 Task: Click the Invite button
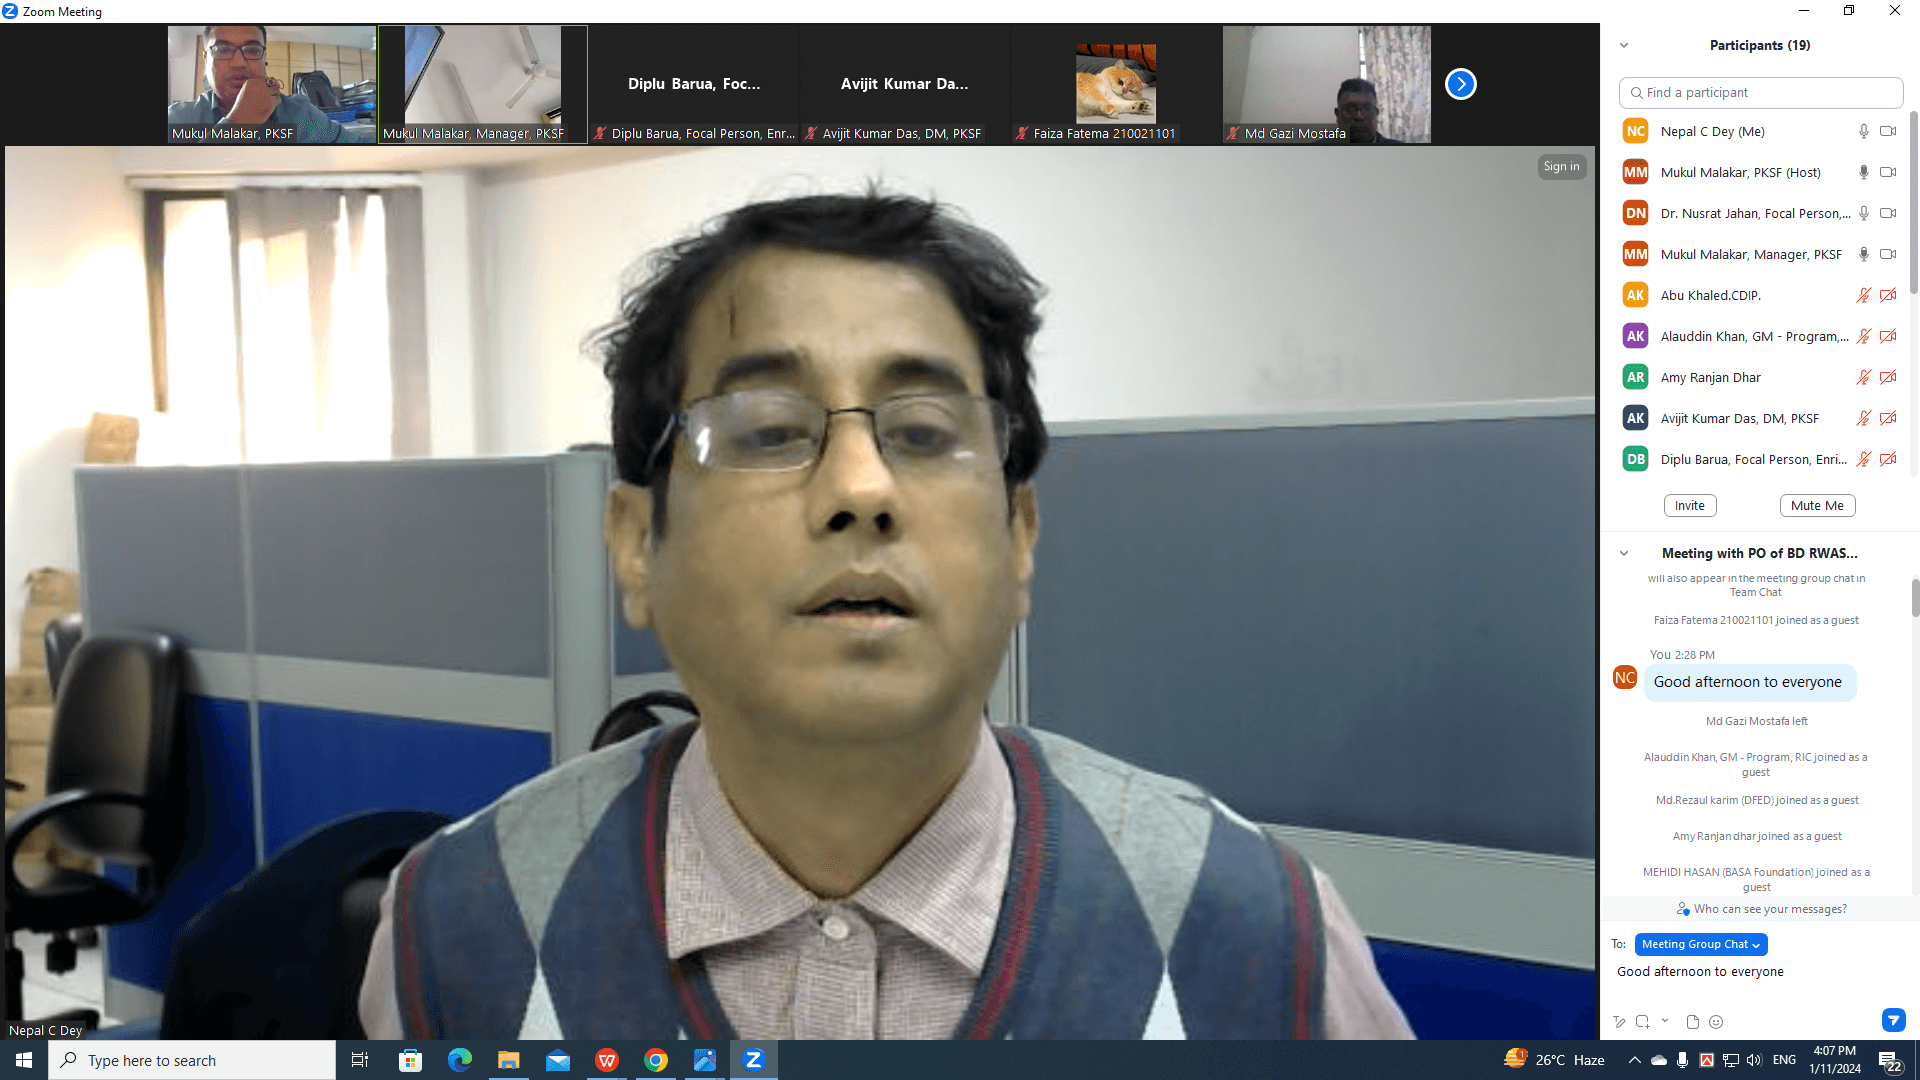point(1689,506)
